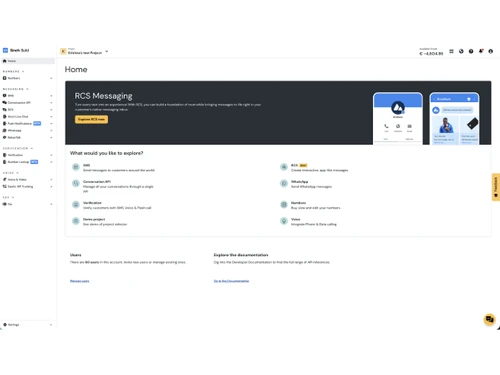500x375 pixels.
Task: Open the Home item in sidebar
Action: (x=28, y=61)
